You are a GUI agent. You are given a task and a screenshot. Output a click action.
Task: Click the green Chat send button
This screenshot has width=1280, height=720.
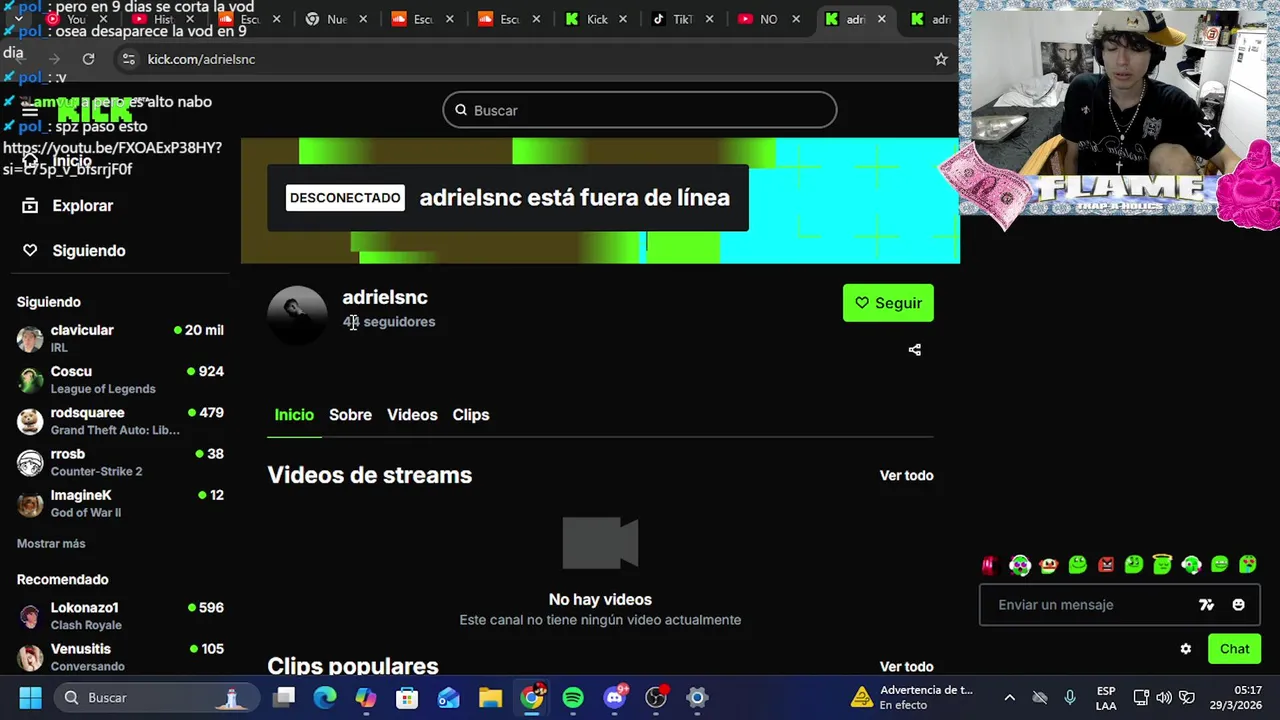pyautogui.click(x=1234, y=649)
